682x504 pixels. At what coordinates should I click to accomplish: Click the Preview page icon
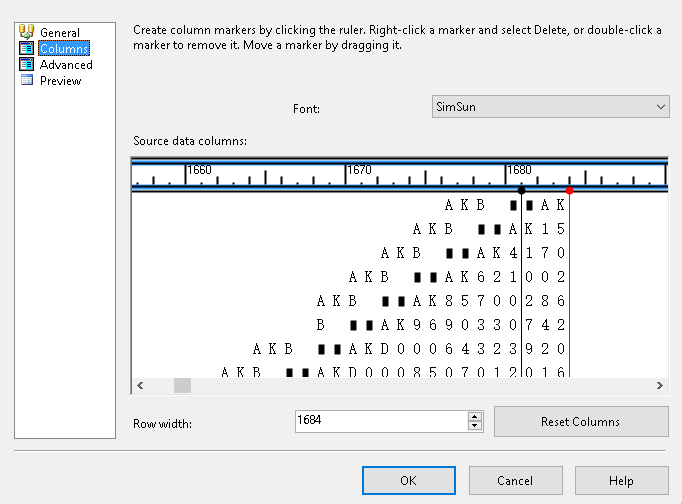pyautogui.click(x=27, y=81)
